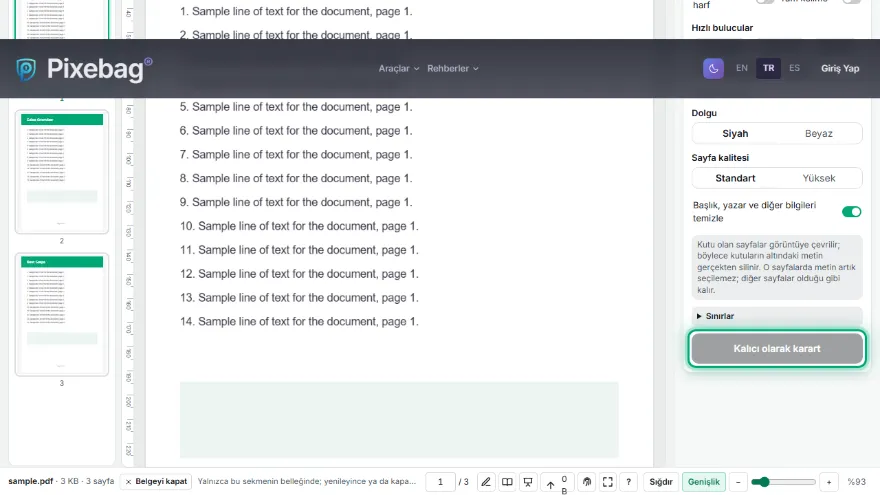Image resolution: width=880 pixels, height=495 pixels.
Task: Click the page number input field
Action: (x=440, y=482)
